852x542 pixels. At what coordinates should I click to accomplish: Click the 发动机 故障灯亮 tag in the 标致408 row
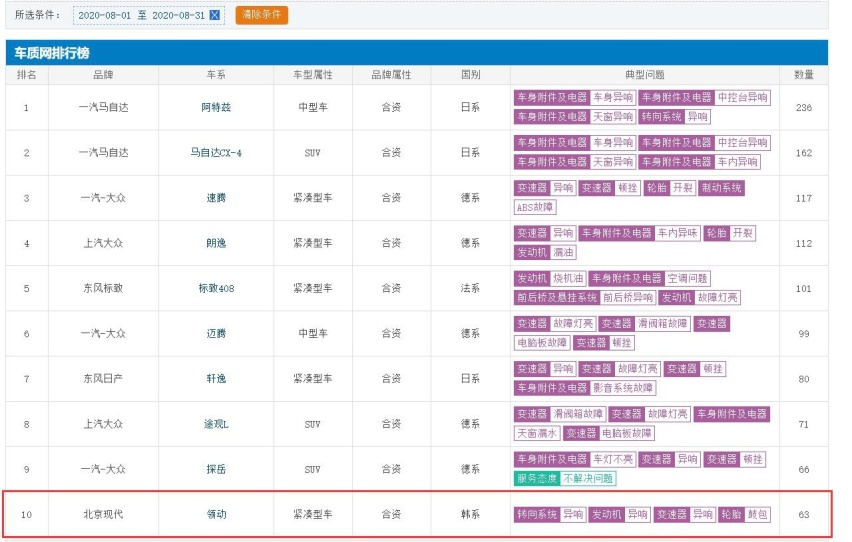[x=699, y=298]
